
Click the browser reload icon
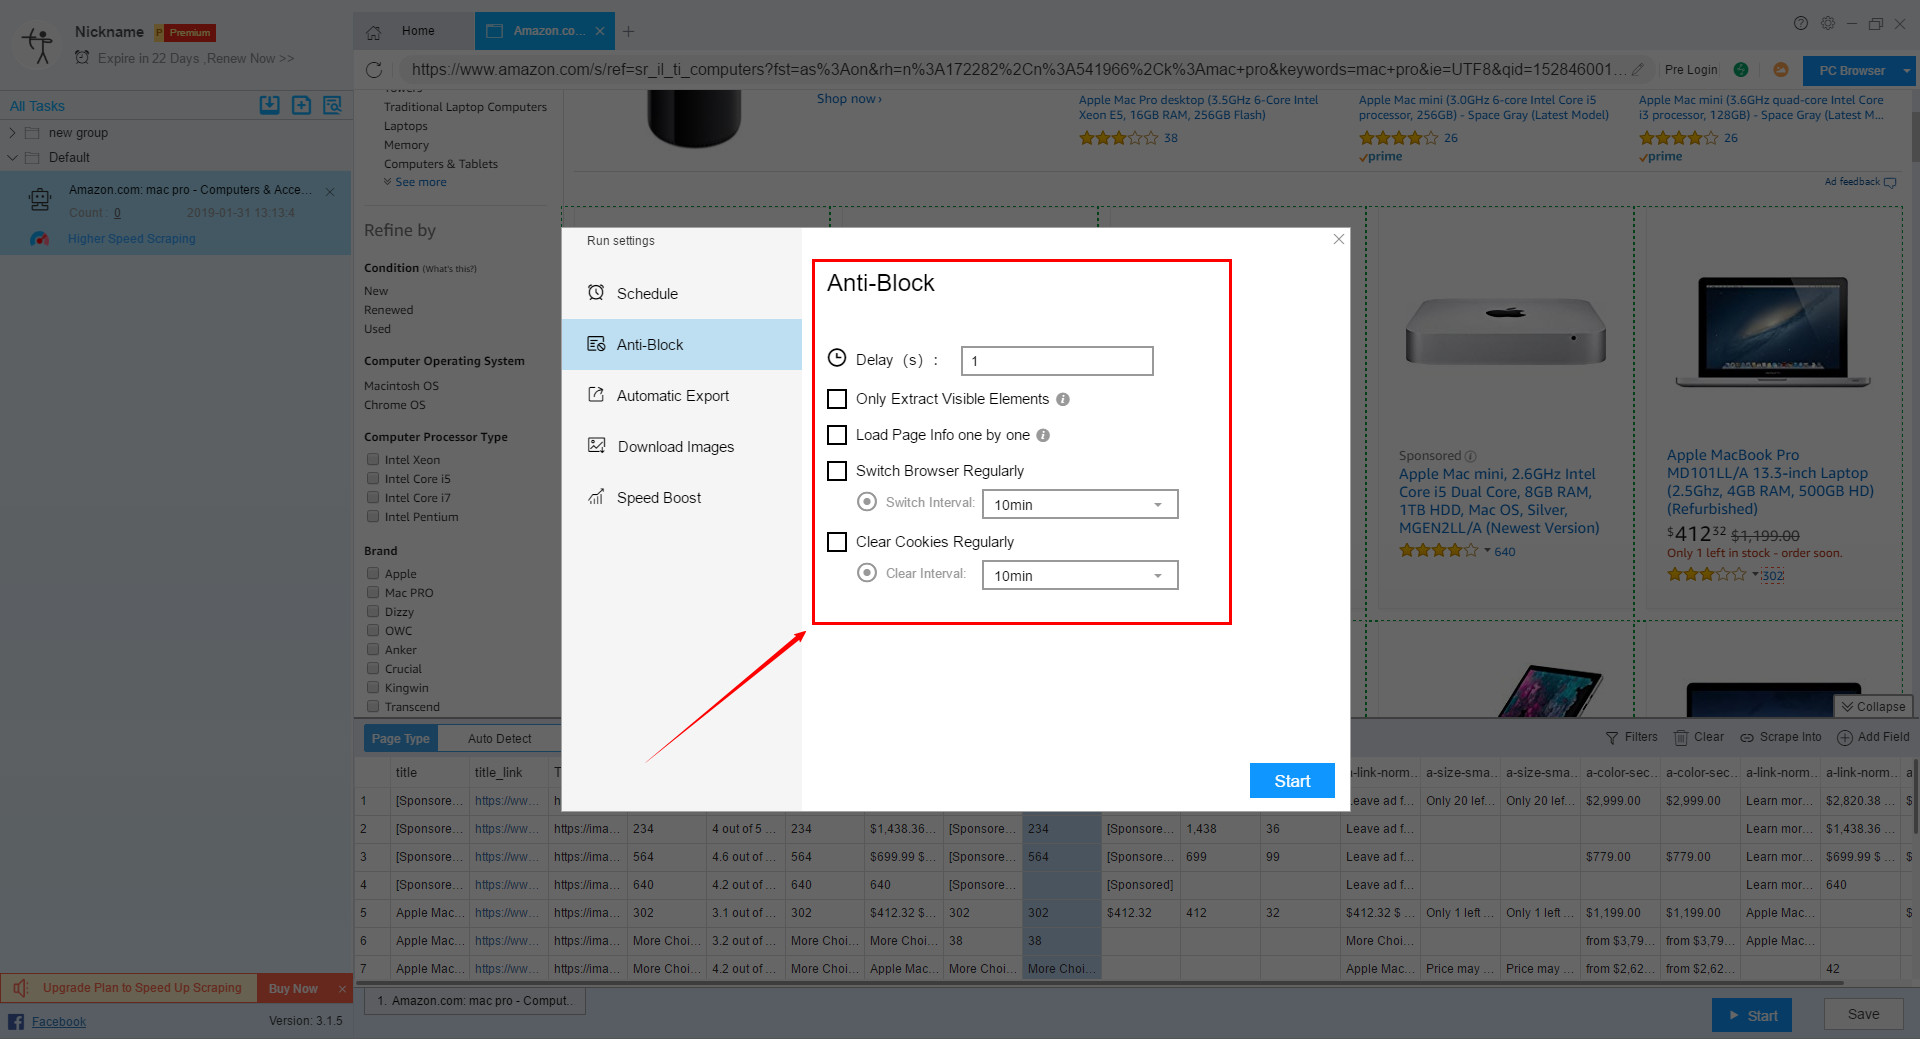[375, 70]
